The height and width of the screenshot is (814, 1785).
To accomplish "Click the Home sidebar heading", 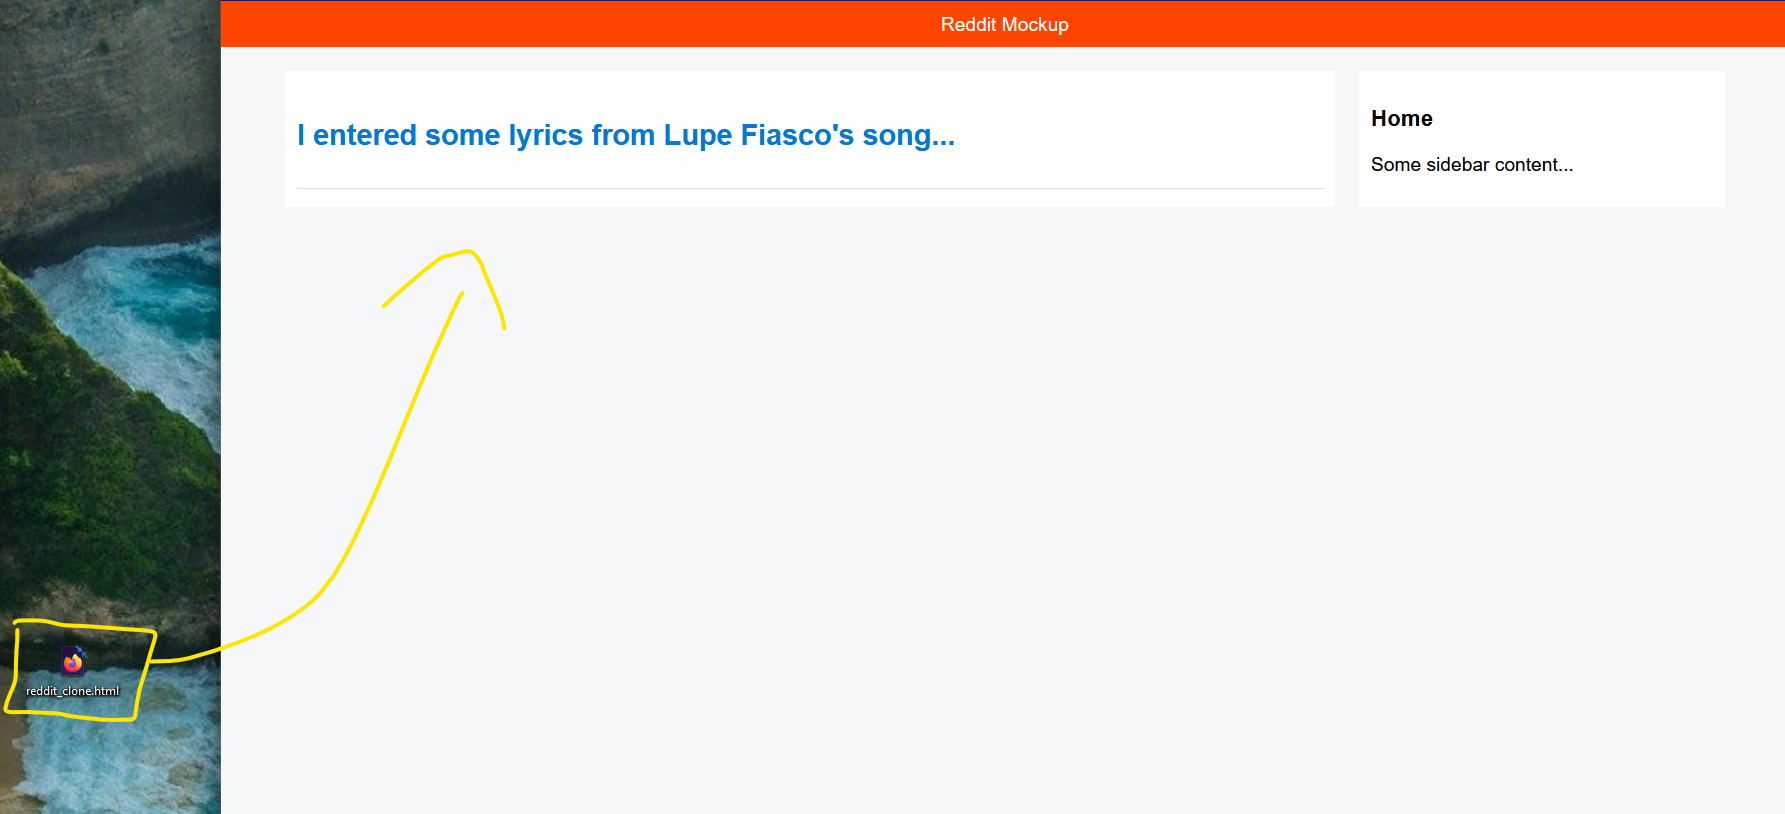I will click(1401, 119).
